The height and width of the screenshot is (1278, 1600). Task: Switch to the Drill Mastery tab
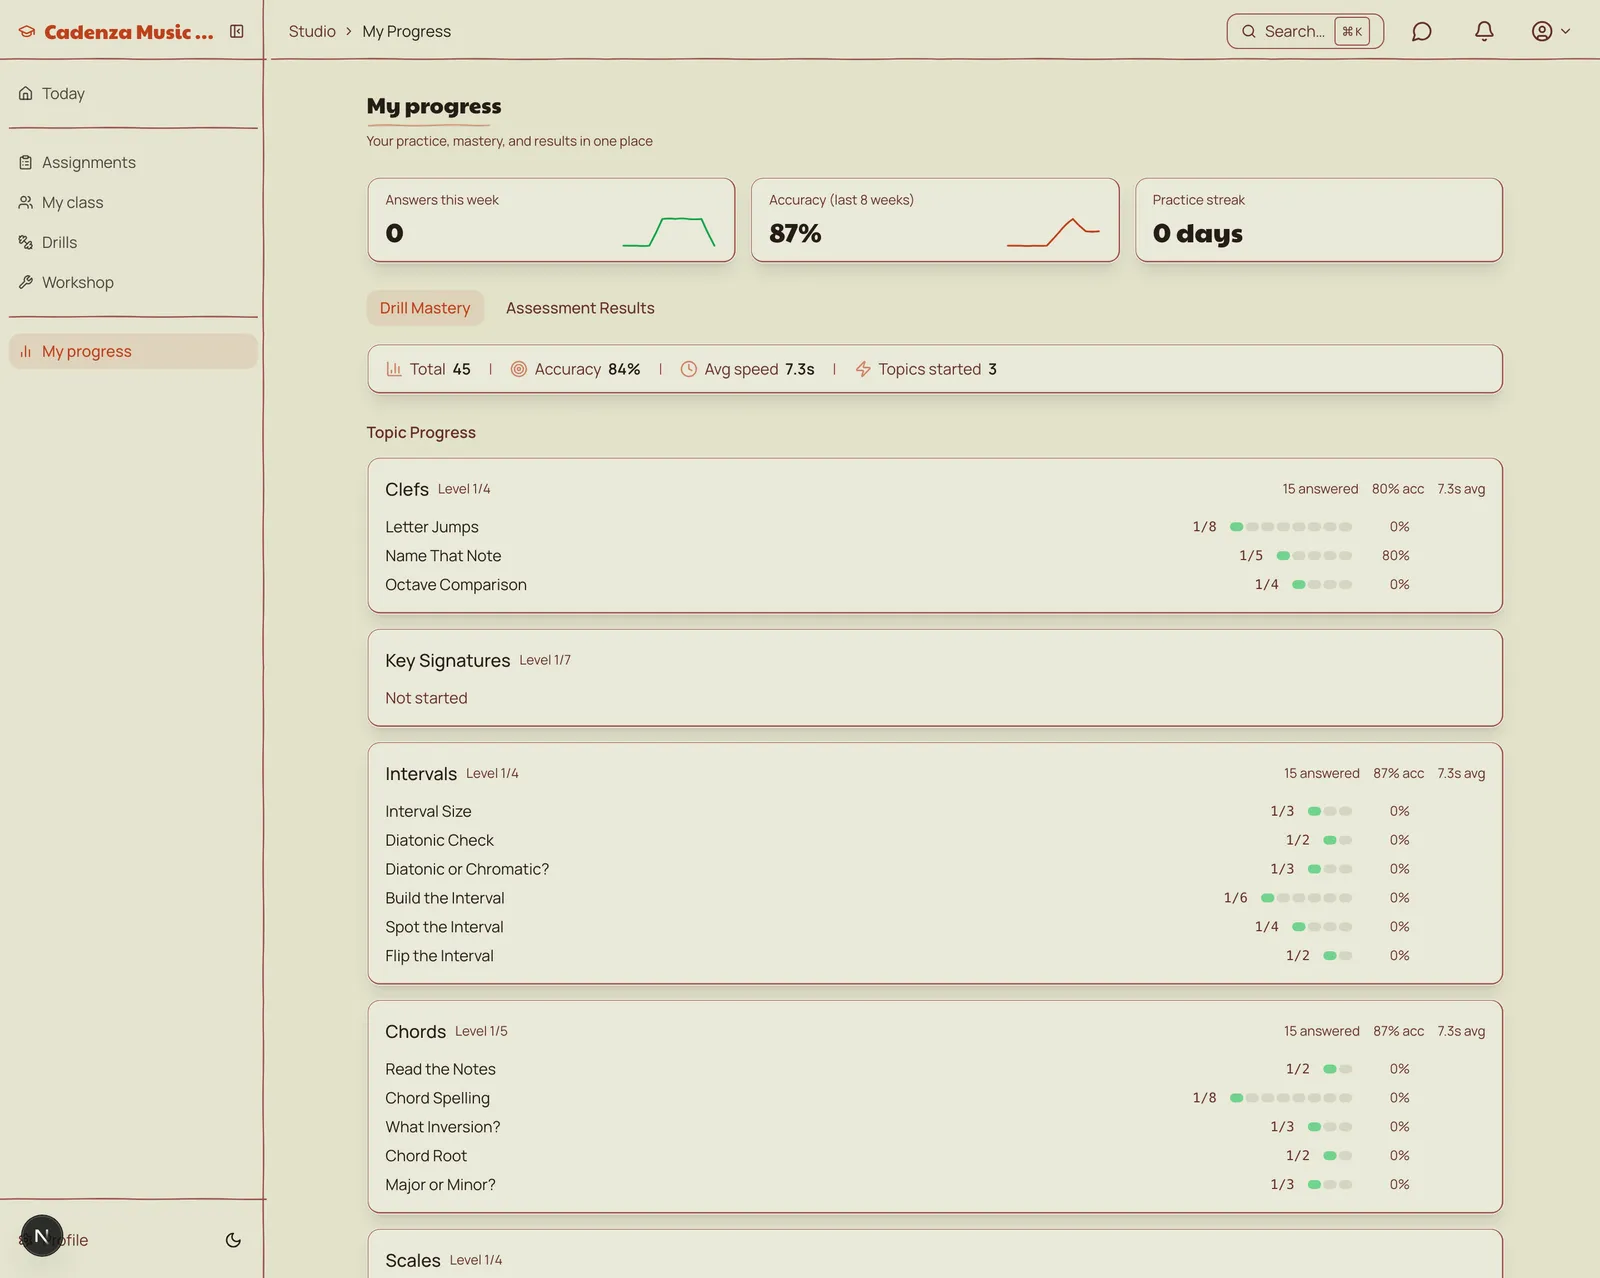(425, 308)
